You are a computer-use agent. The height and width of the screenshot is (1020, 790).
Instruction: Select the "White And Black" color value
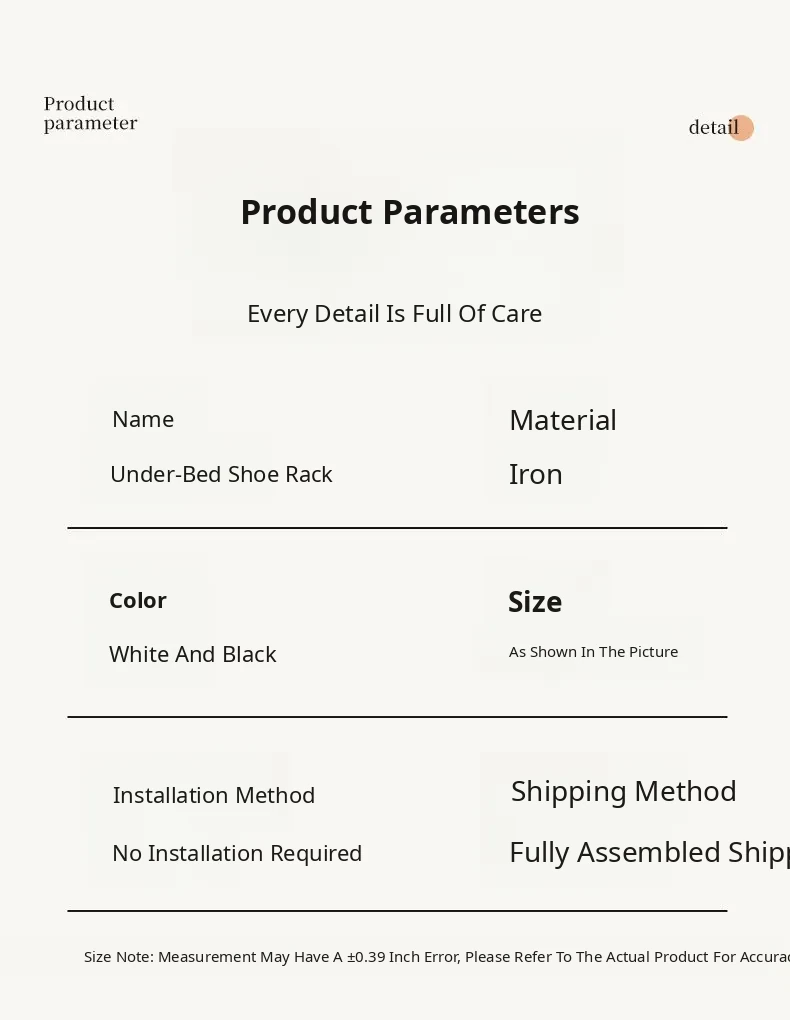[192, 654]
